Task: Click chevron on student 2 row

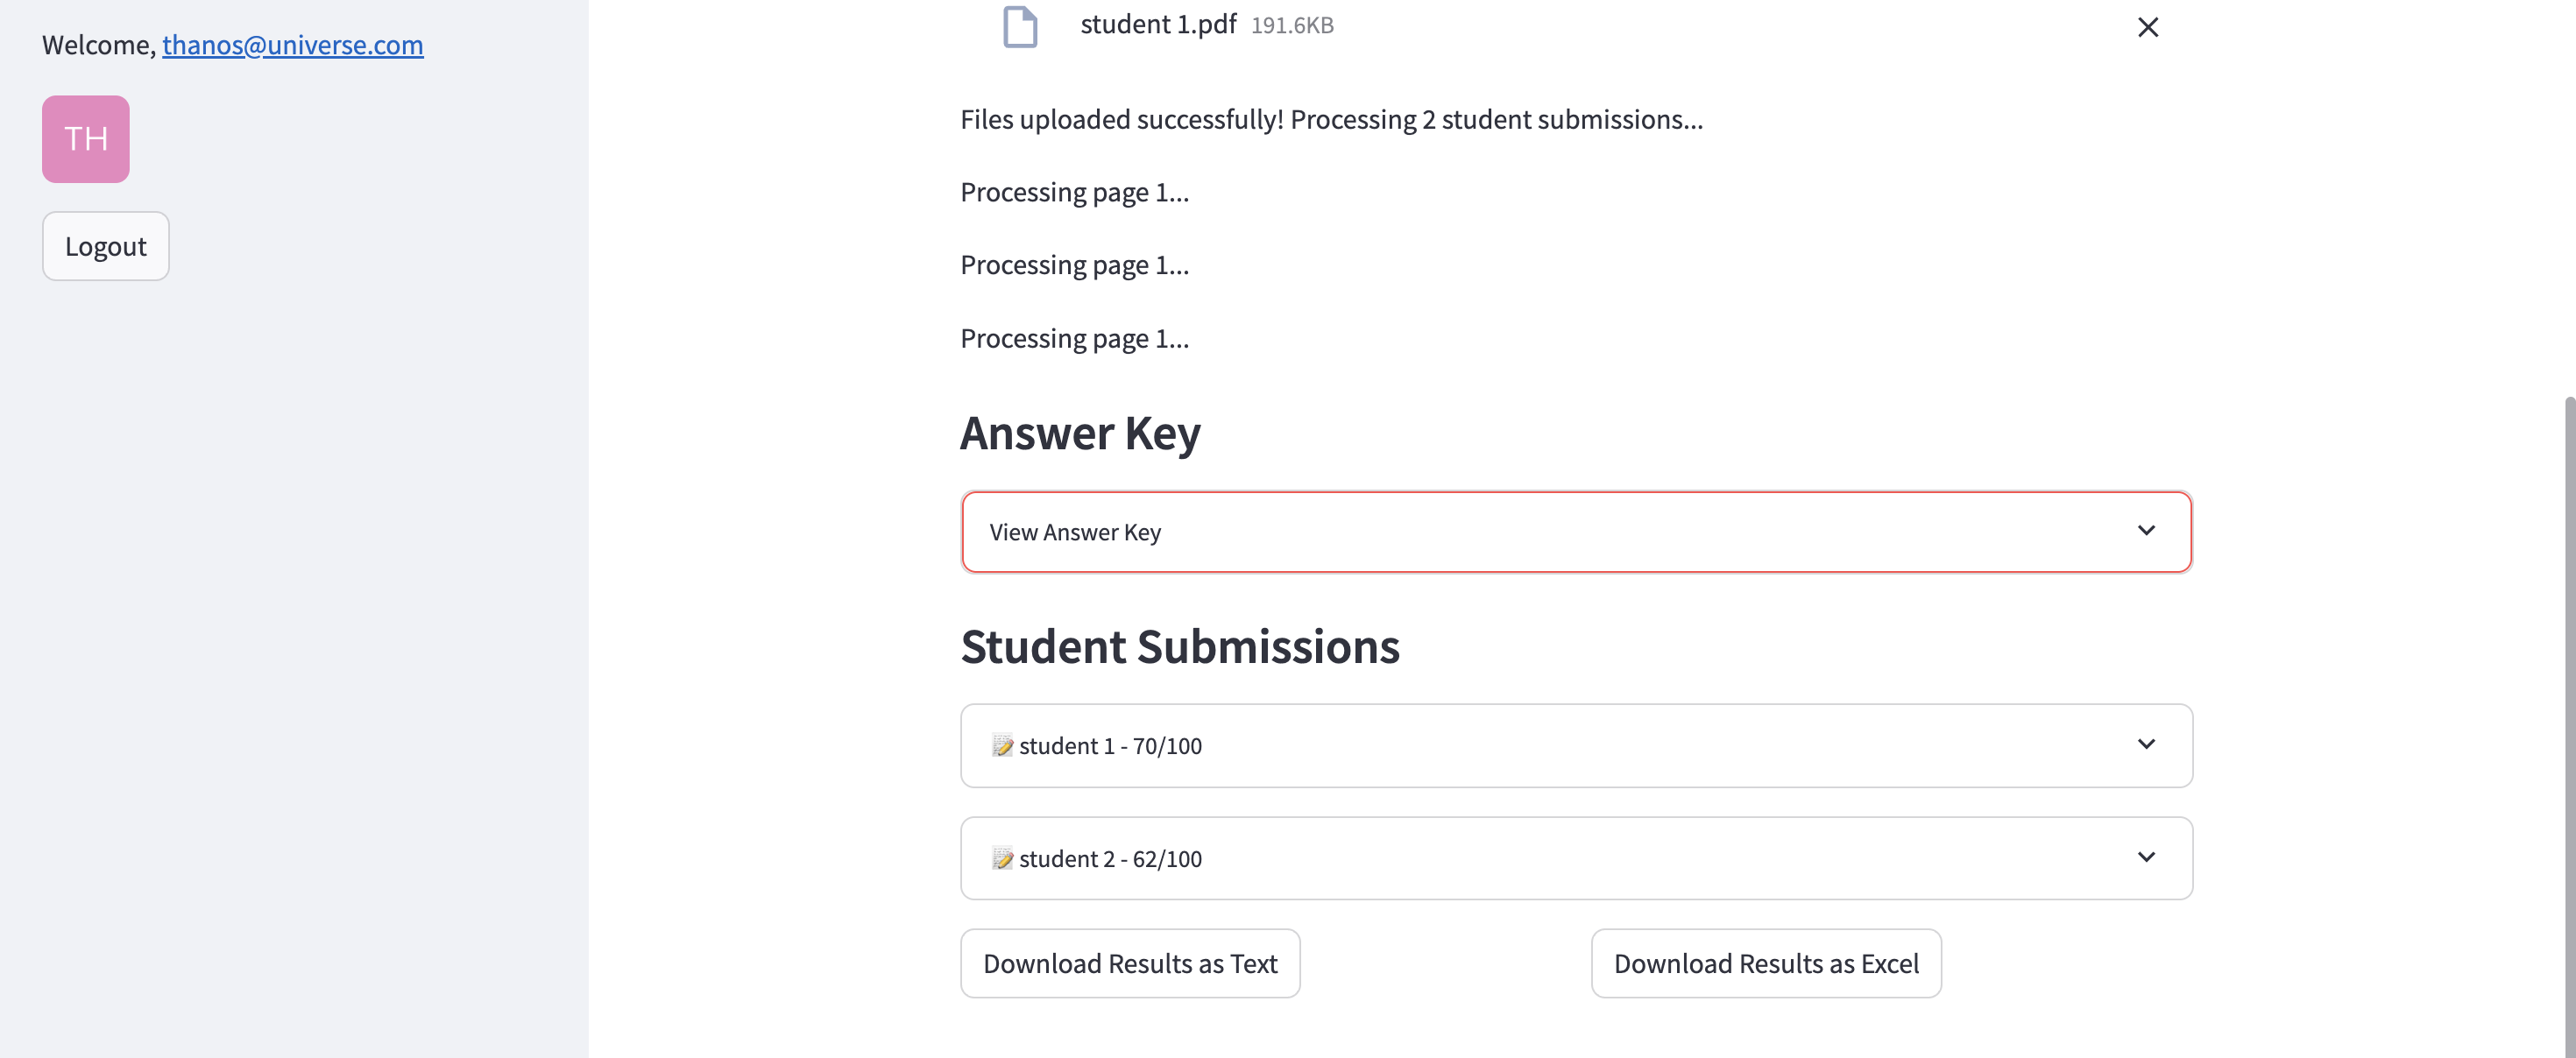Action: click(x=2146, y=857)
